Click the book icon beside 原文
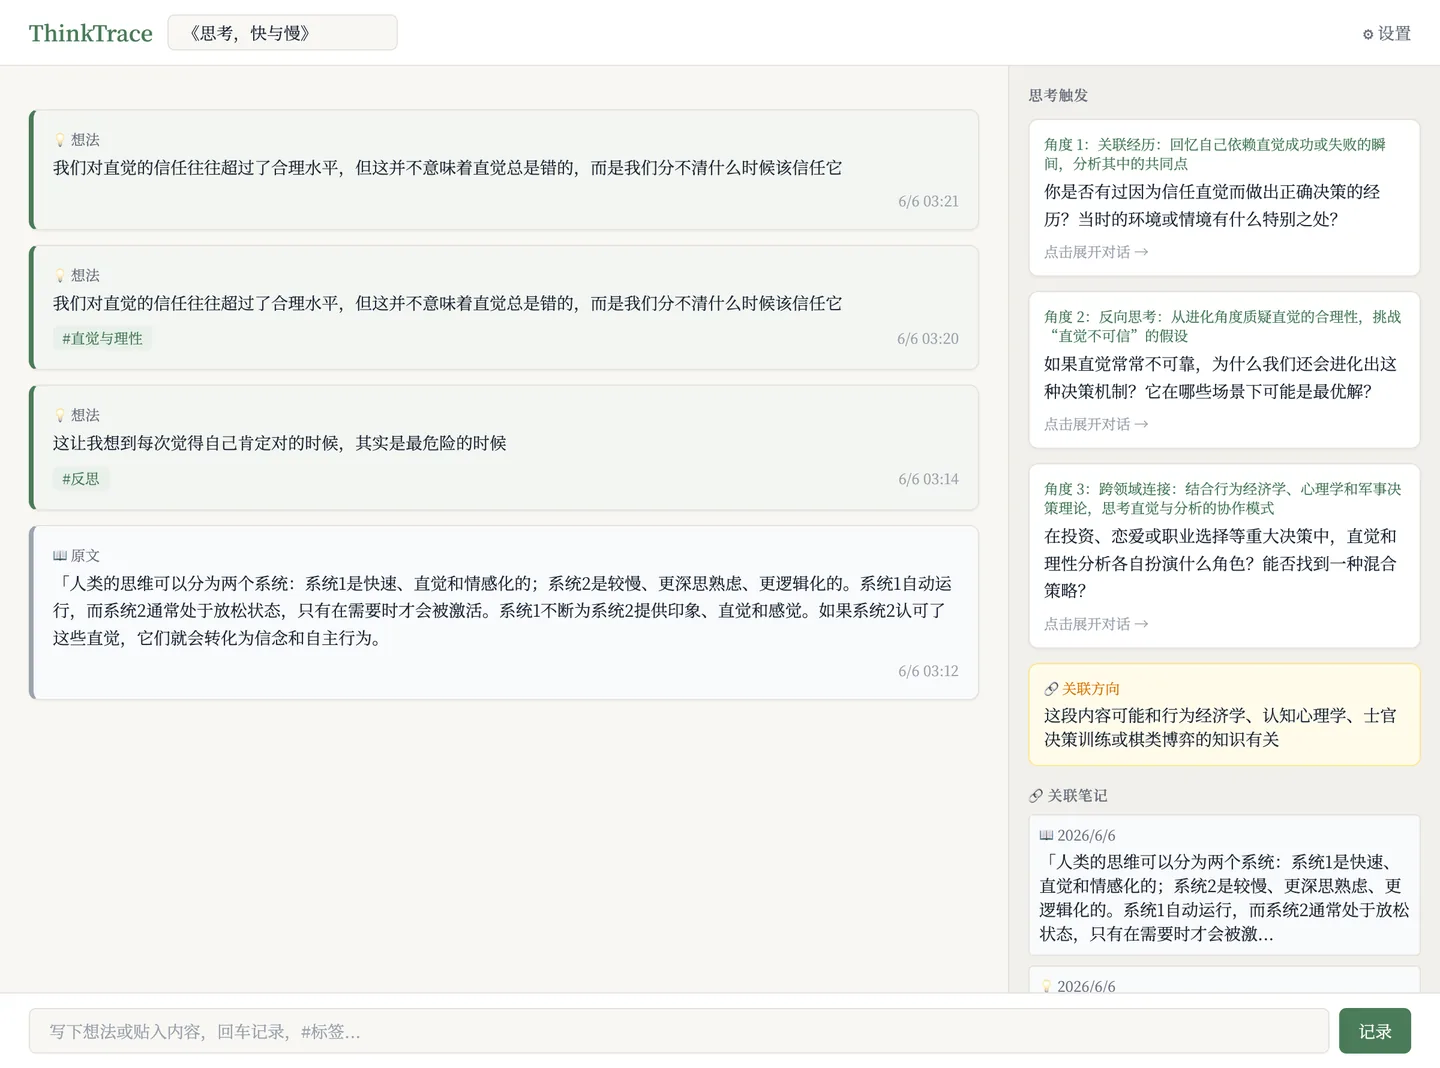 60,556
